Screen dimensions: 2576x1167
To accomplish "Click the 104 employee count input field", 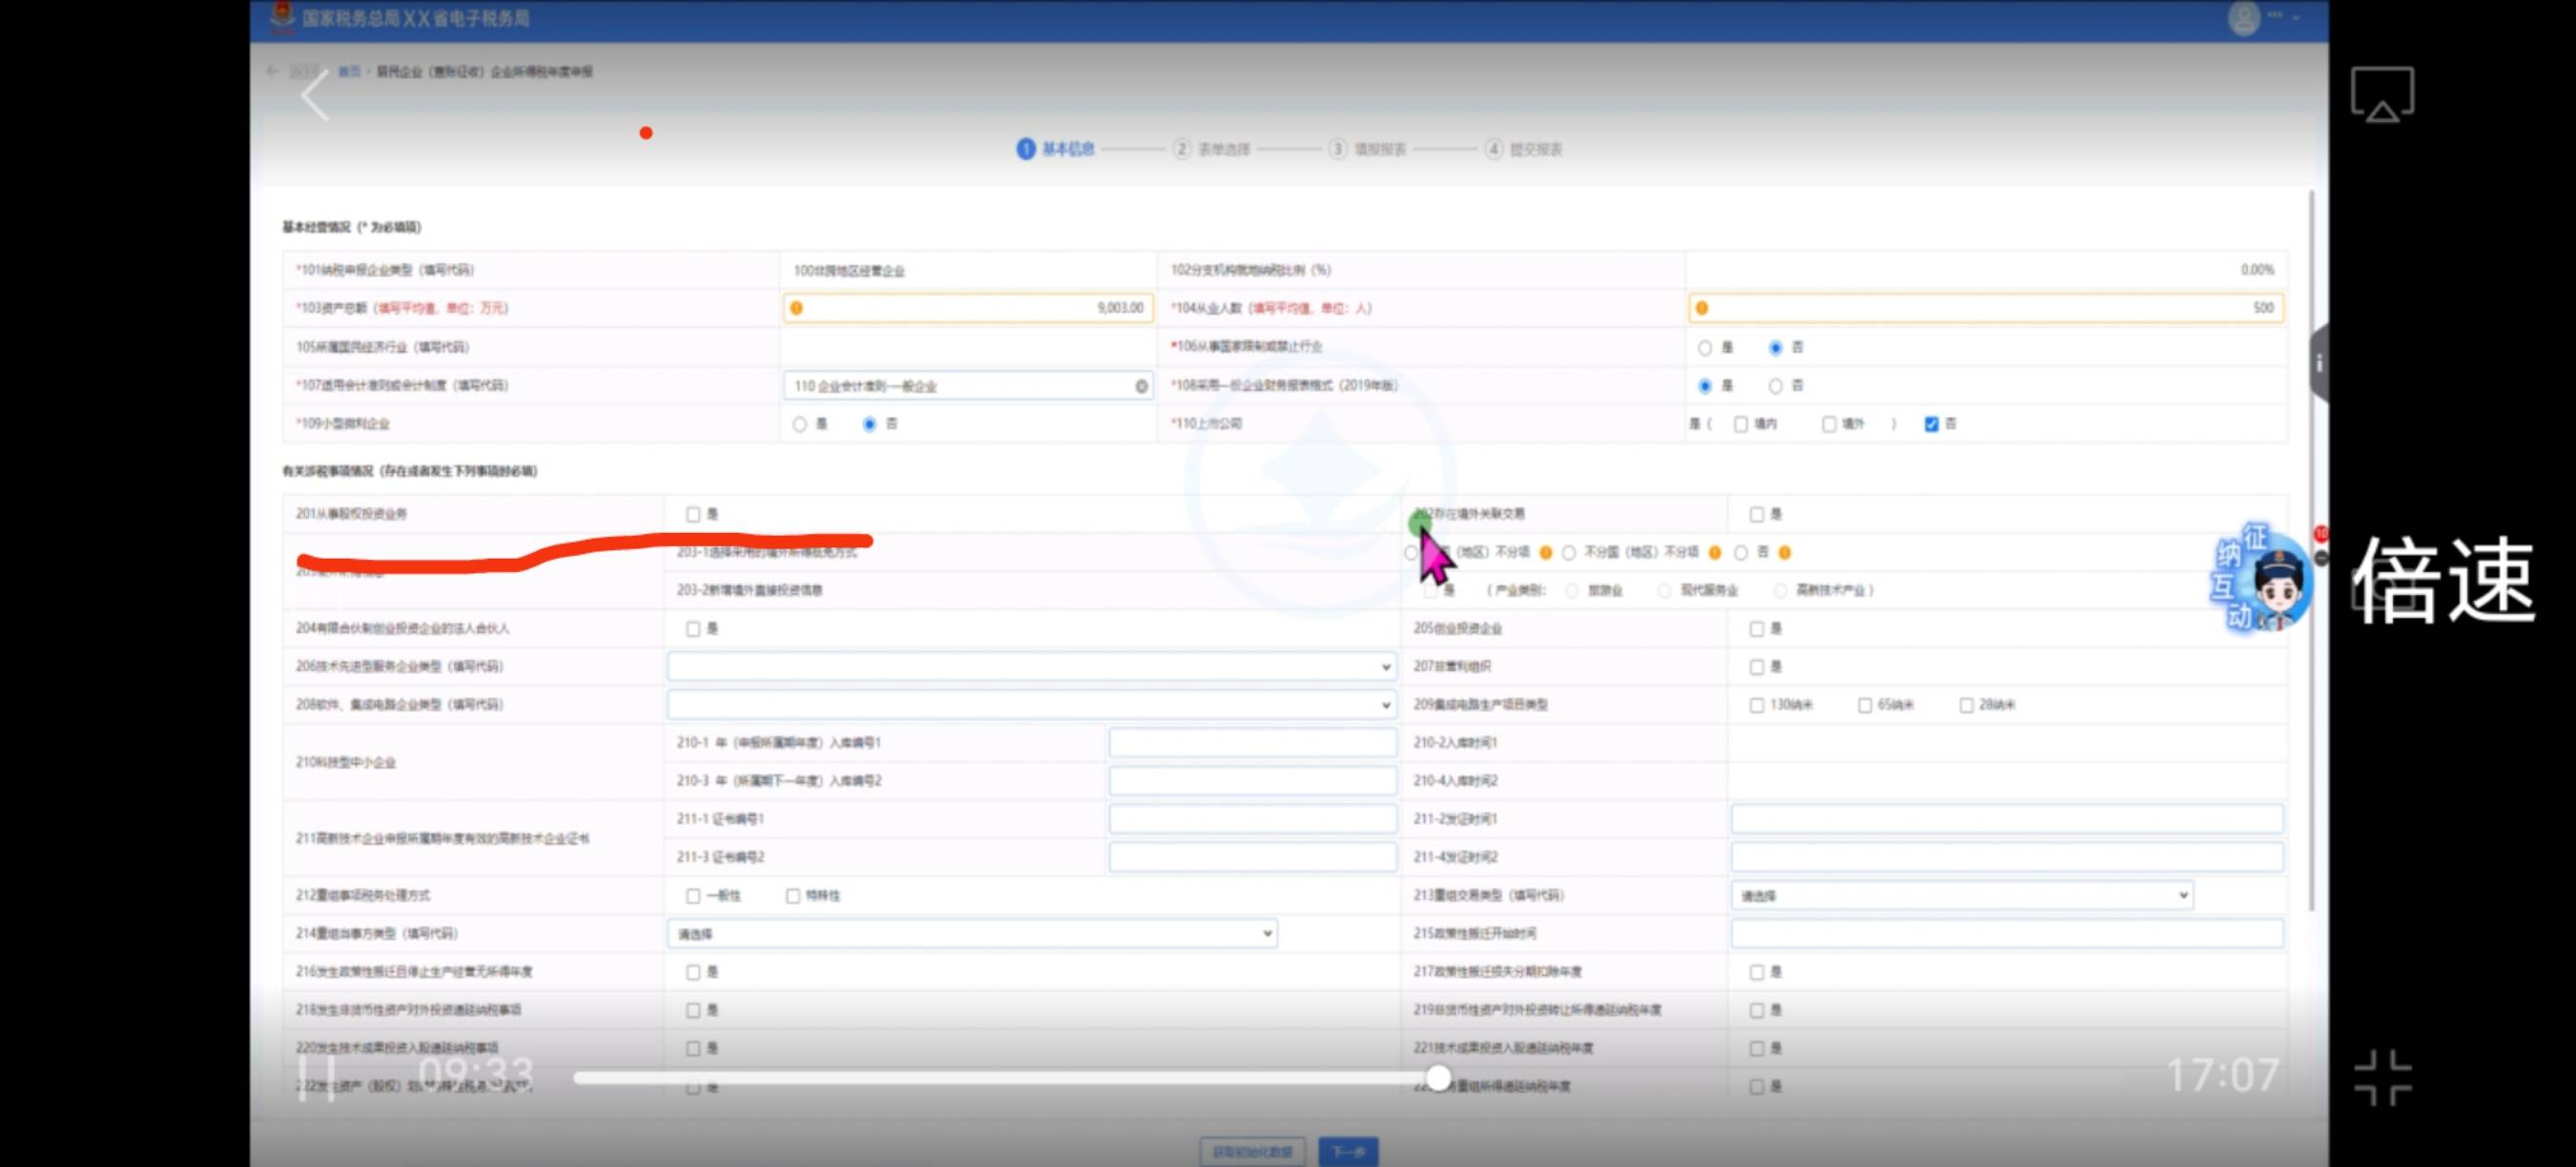I will coord(1986,308).
